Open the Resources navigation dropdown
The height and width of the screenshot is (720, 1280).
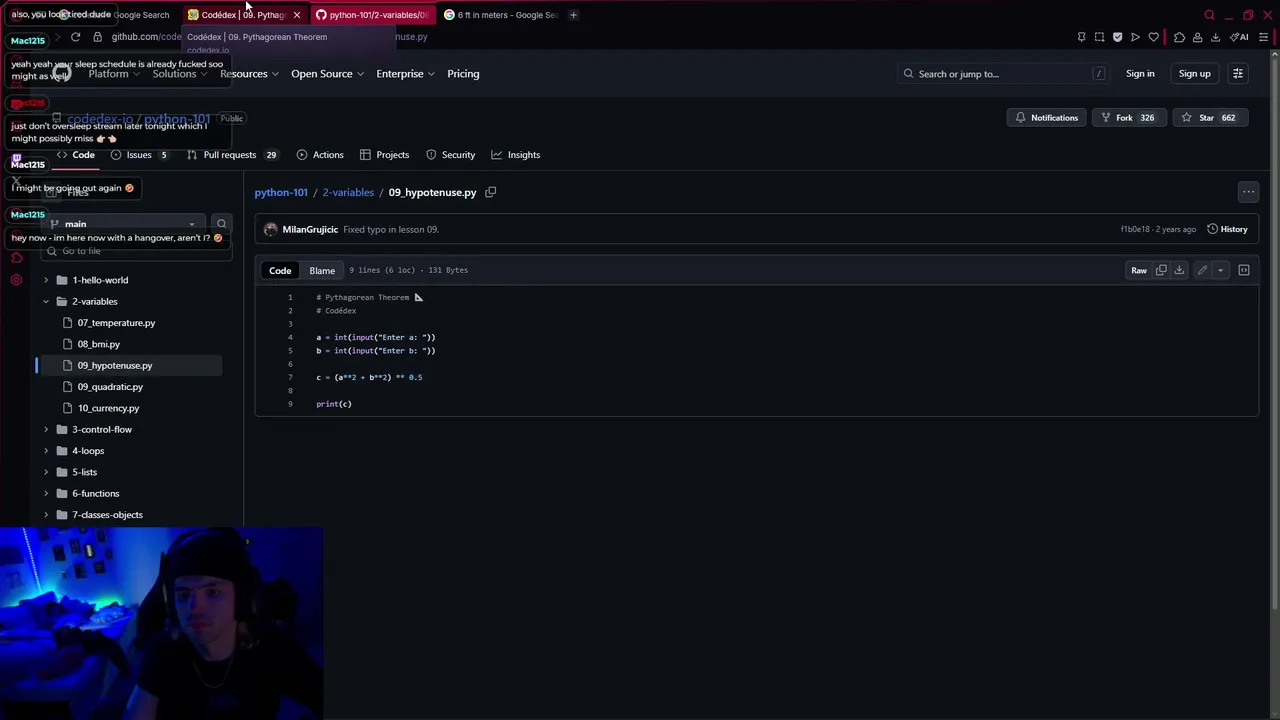click(249, 74)
